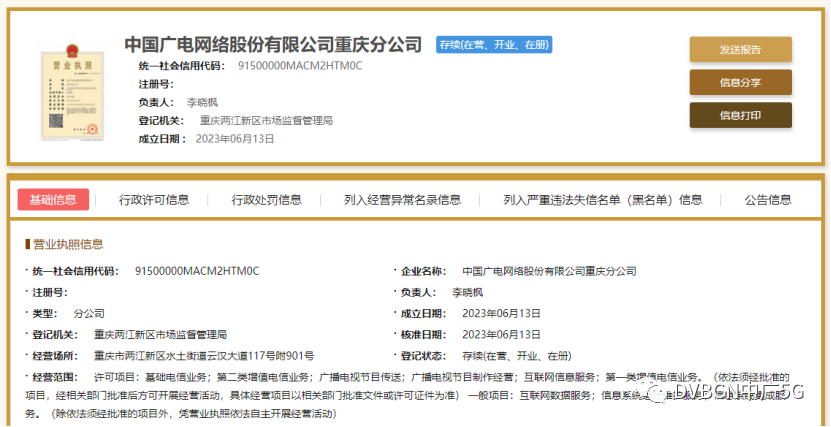Switch to the 行政许可信息 tab
Image resolution: width=831 pixels, height=427 pixels.
coord(154,200)
